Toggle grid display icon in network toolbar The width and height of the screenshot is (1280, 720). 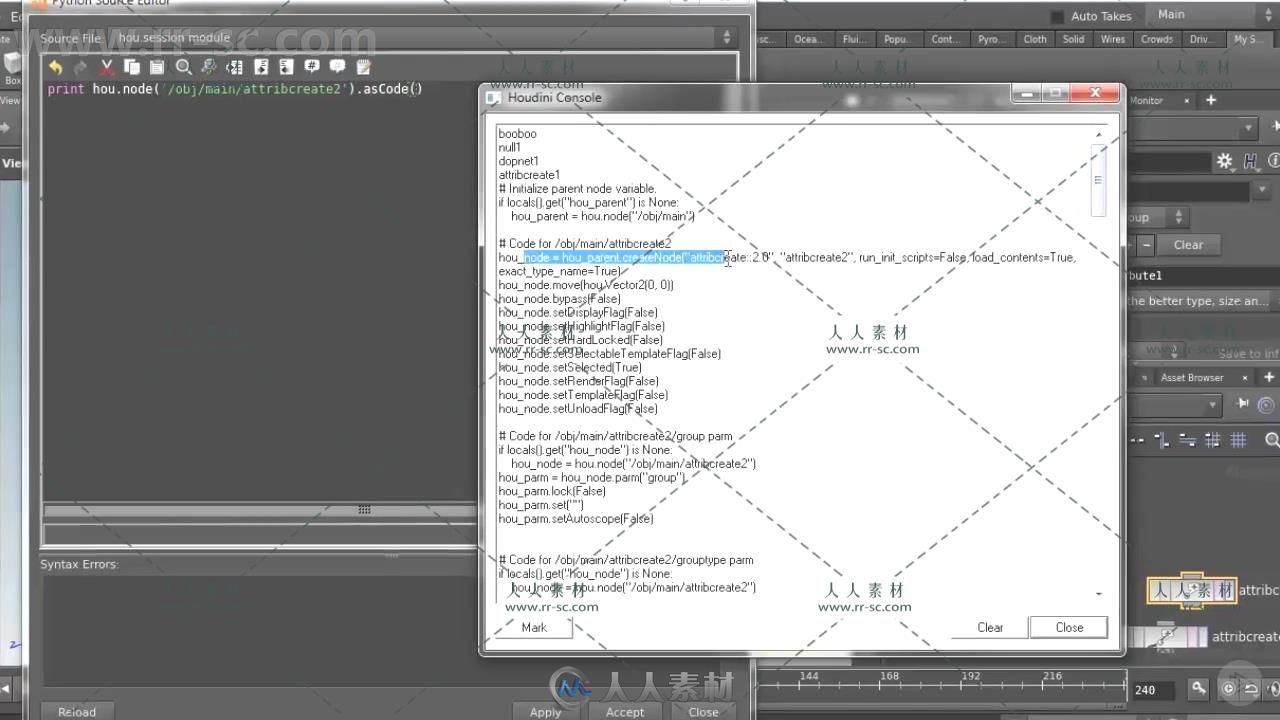tap(1238, 440)
